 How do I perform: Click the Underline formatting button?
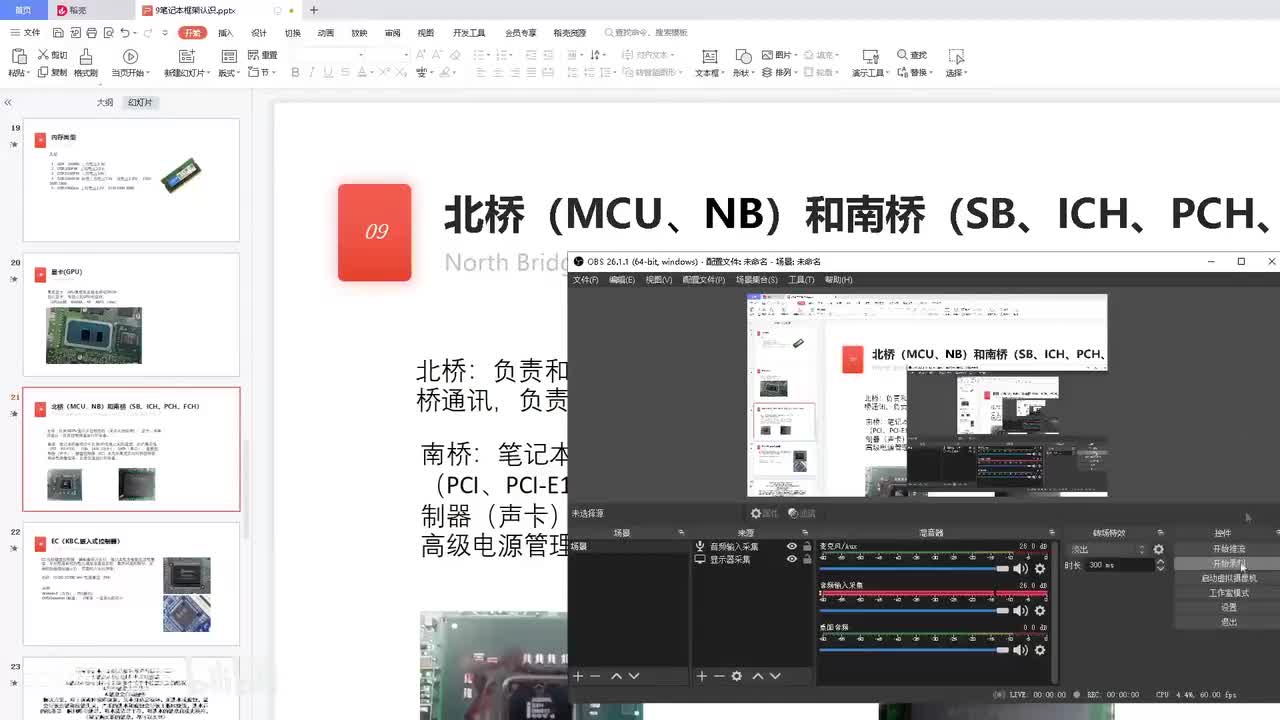328,72
